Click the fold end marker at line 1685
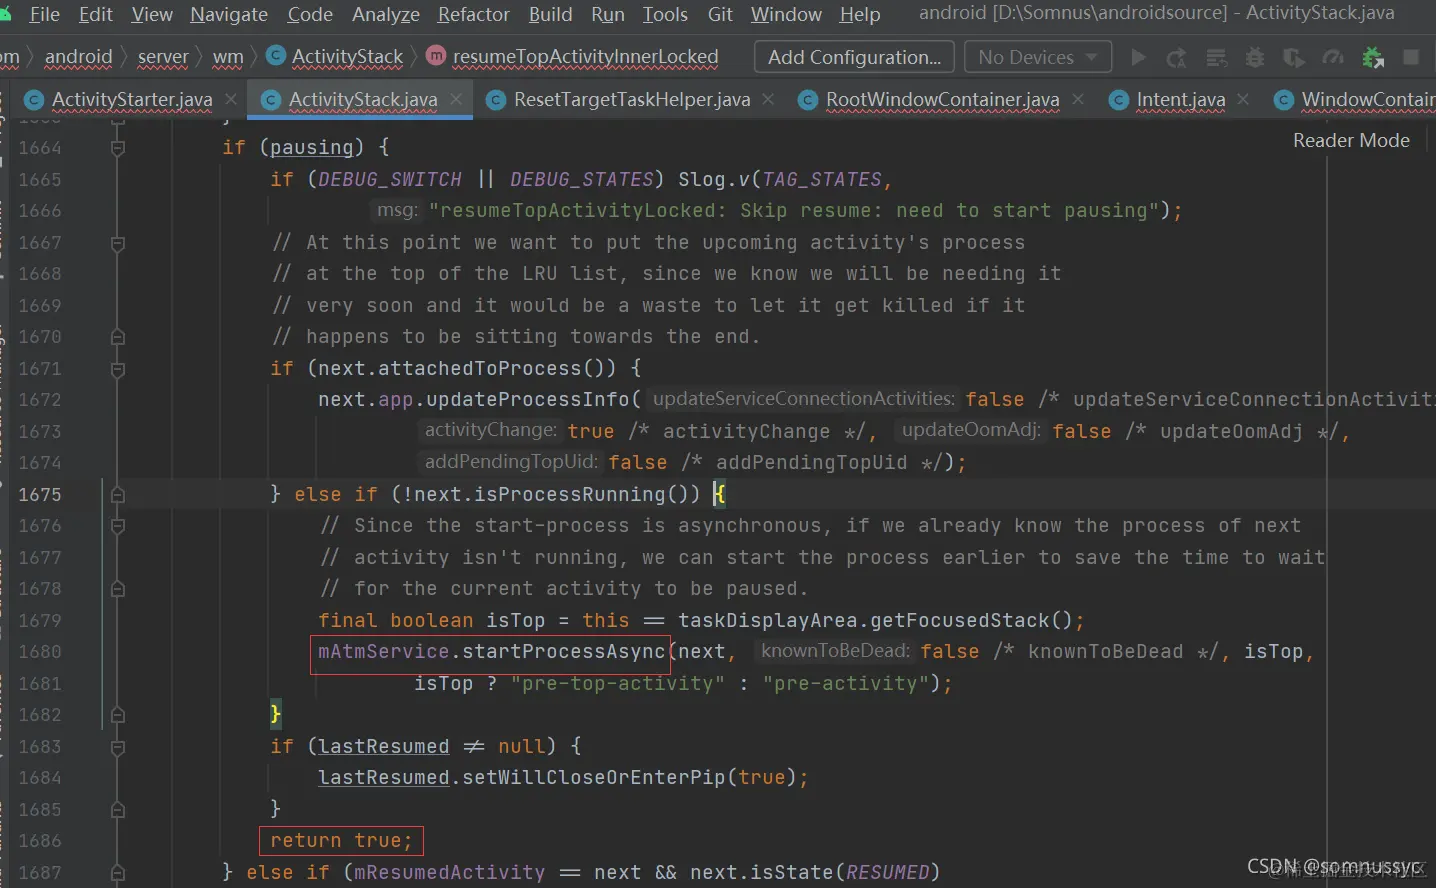The width and height of the screenshot is (1436, 888). pos(118,810)
